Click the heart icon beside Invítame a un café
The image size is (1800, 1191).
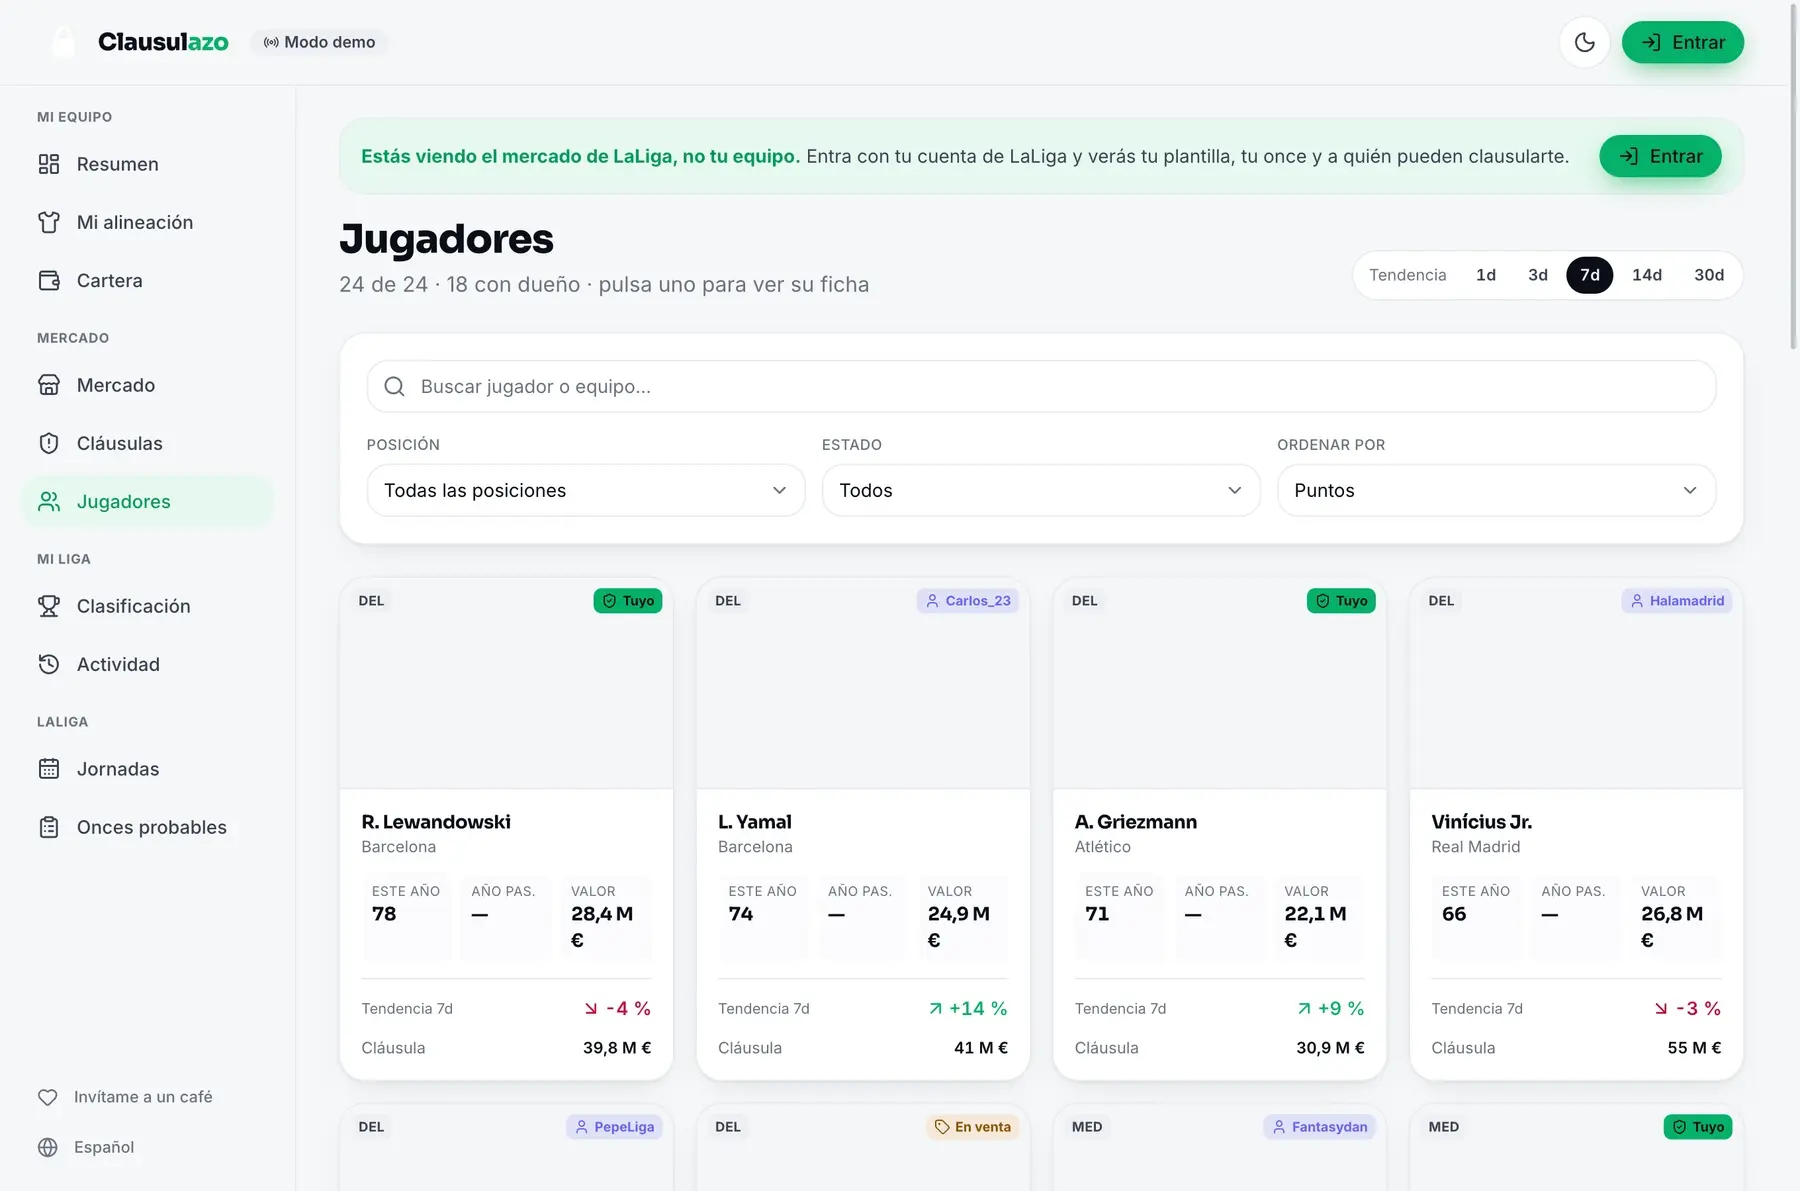48,1097
